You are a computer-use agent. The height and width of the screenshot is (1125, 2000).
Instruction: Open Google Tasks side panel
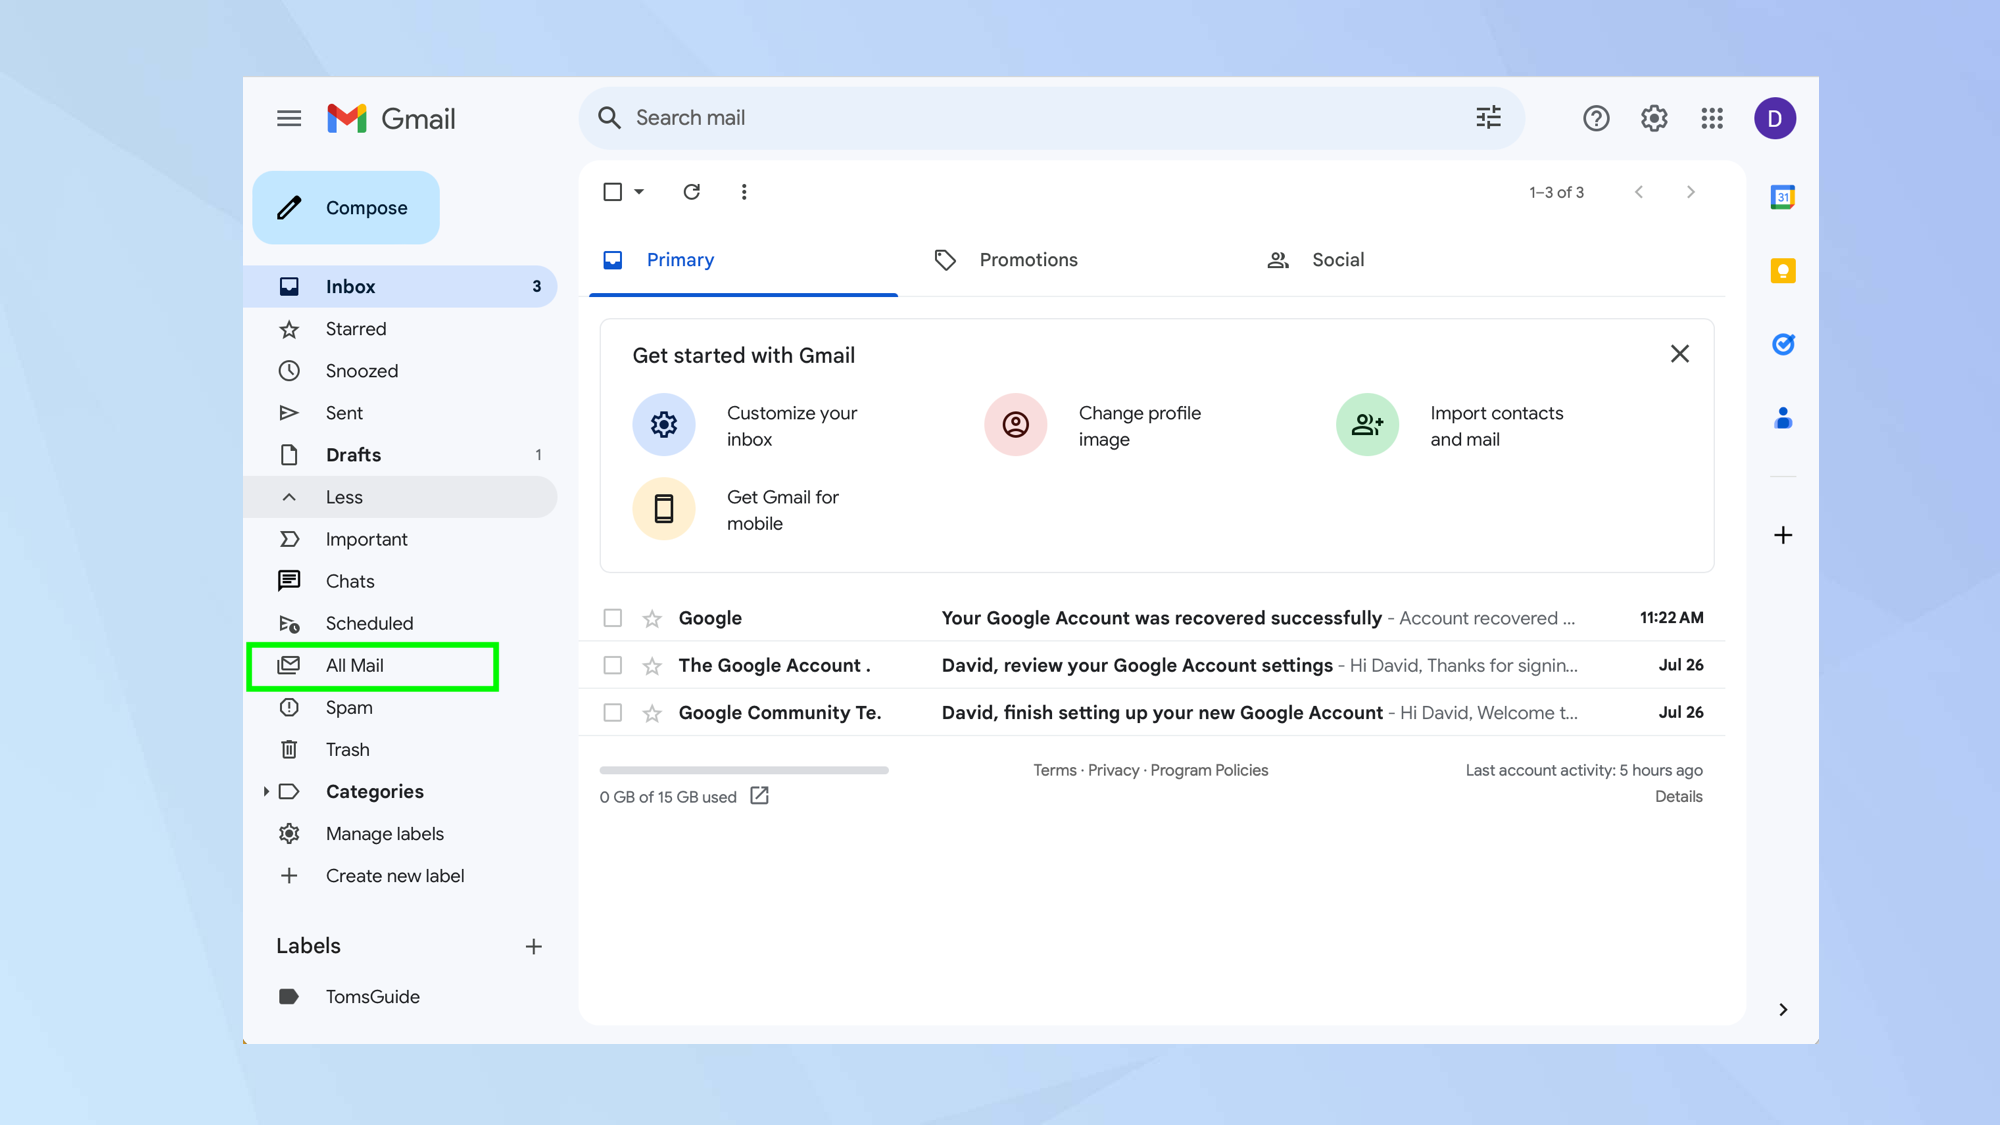pyautogui.click(x=1783, y=344)
